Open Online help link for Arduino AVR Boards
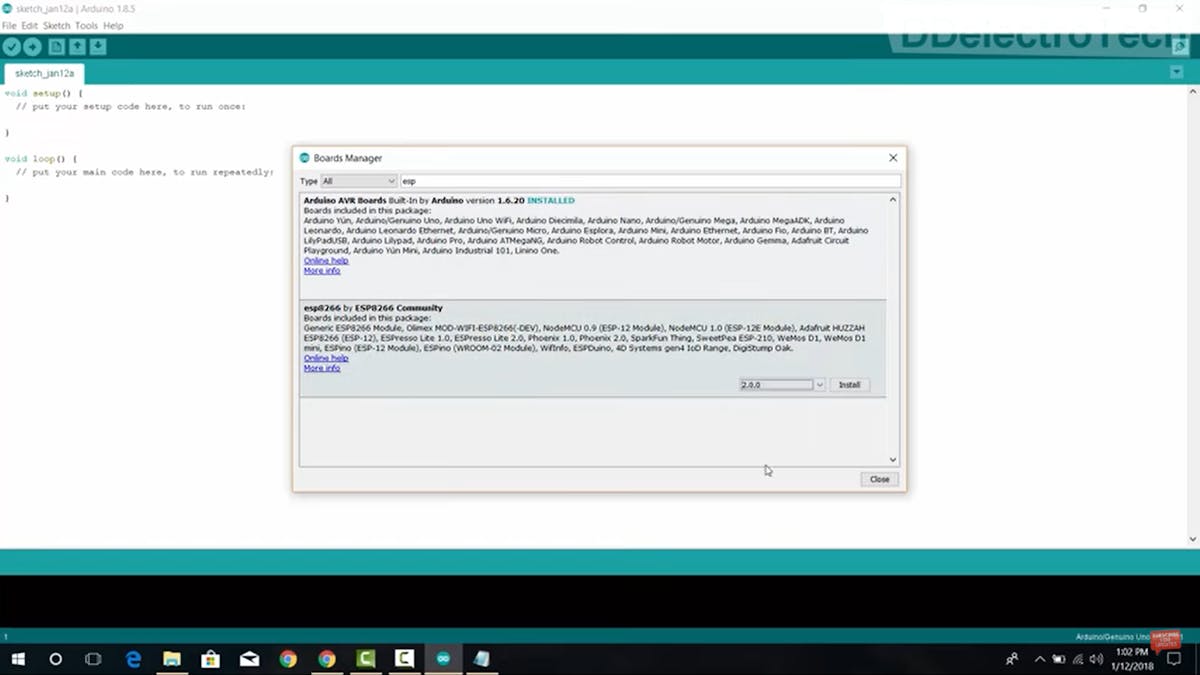Screen dimensions: 1200x675 coord(326,261)
